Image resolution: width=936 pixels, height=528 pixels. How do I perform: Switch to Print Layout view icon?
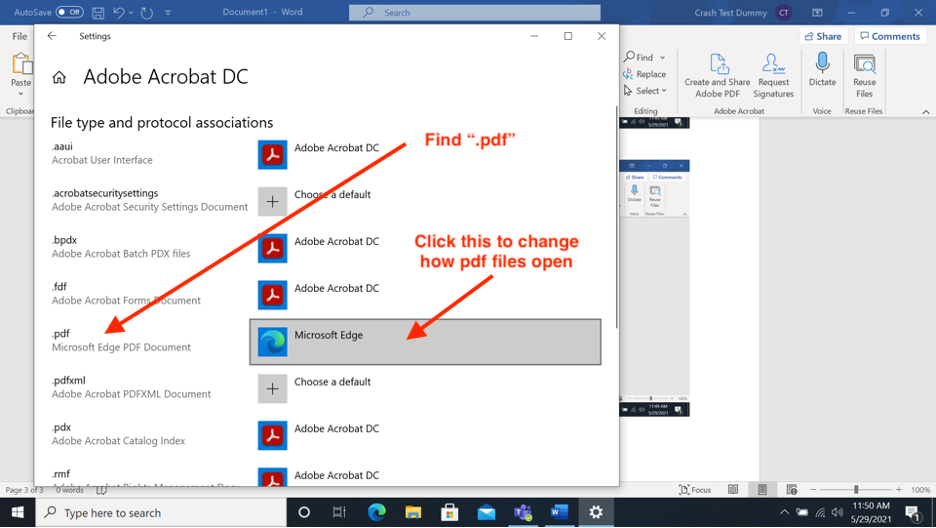point(762,490)
